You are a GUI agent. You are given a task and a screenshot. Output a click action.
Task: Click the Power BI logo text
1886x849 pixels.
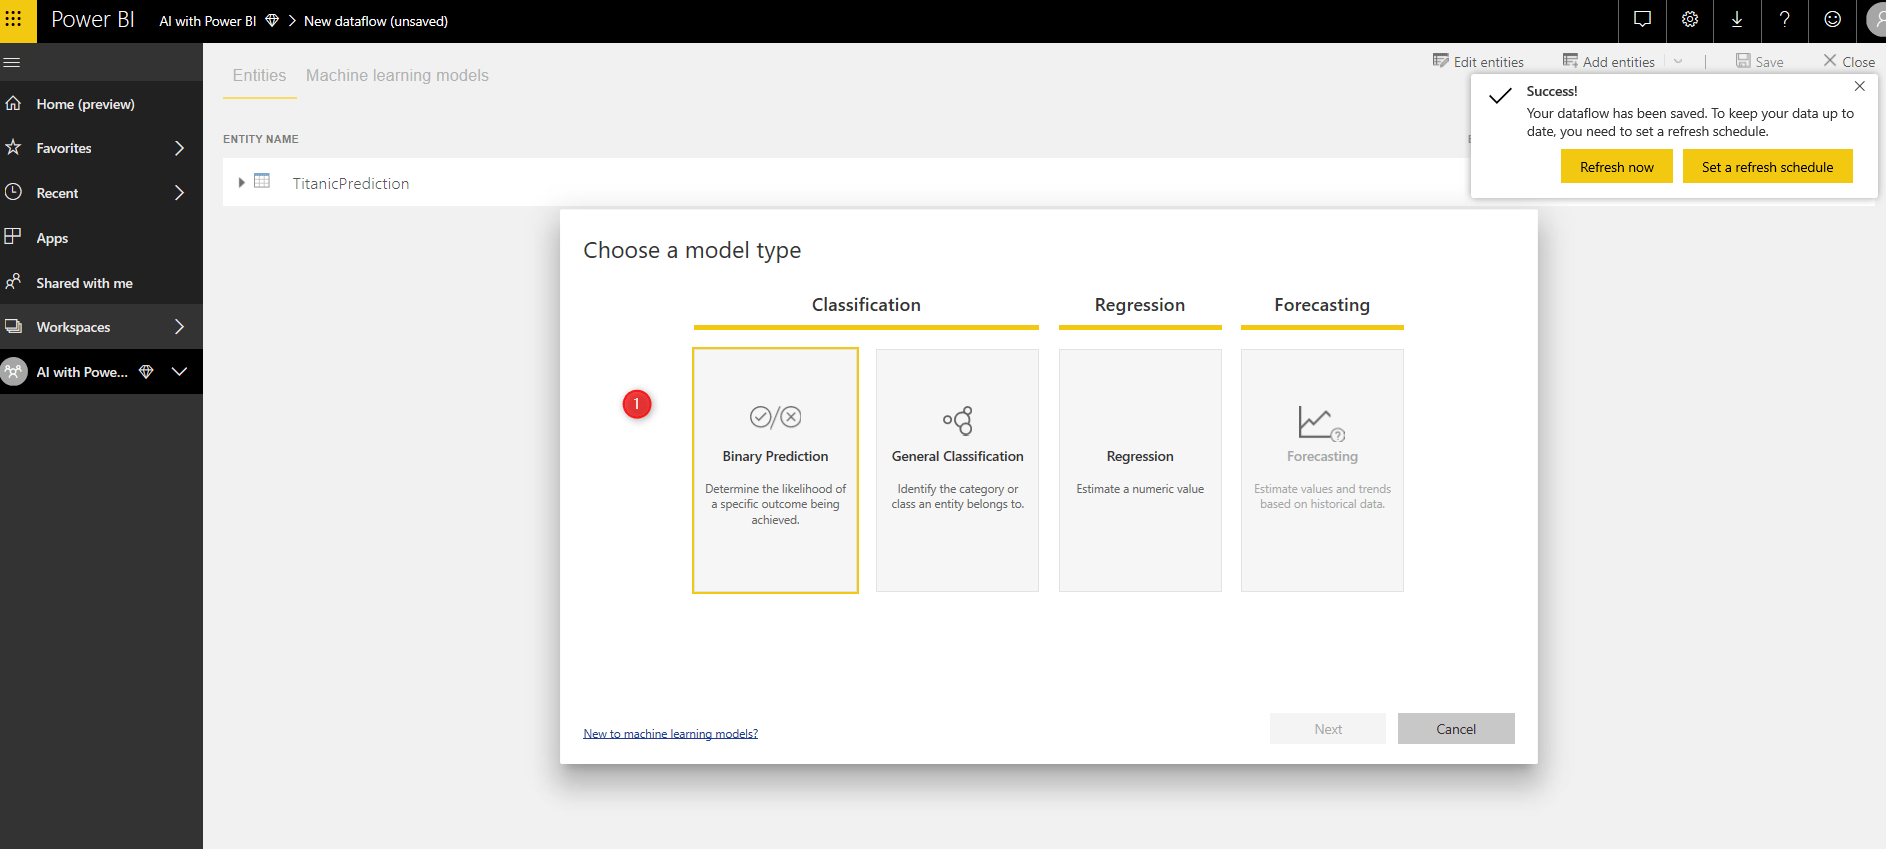[x=92, y=20]
